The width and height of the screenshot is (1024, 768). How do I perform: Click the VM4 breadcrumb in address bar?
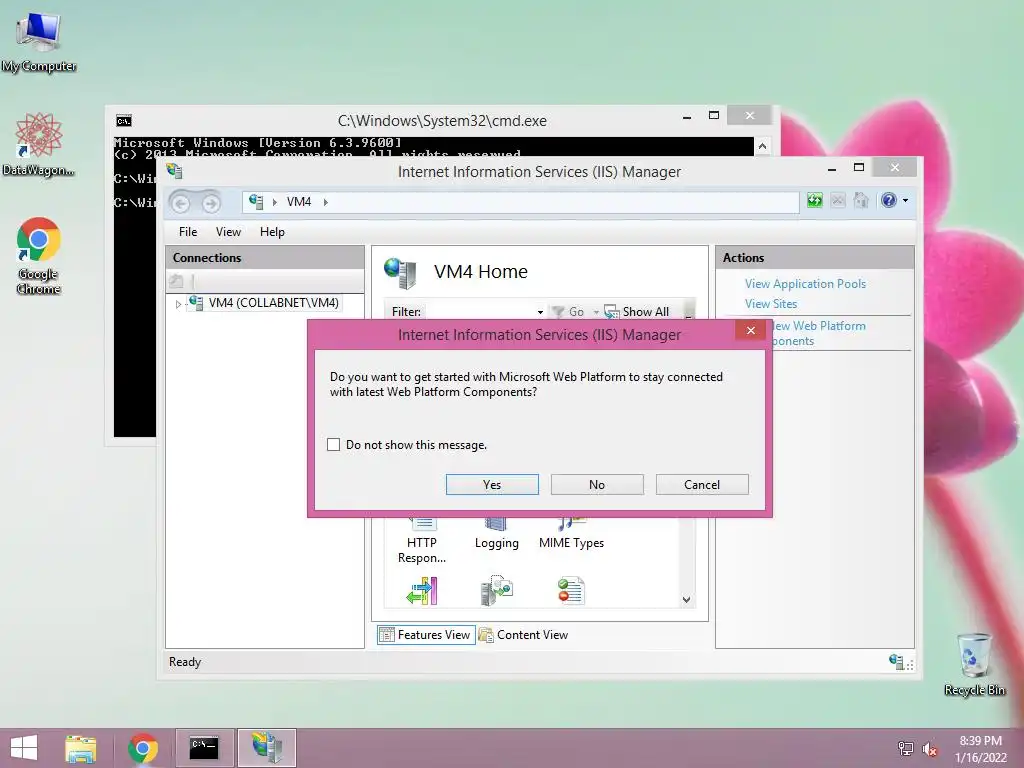pos(298,202)
